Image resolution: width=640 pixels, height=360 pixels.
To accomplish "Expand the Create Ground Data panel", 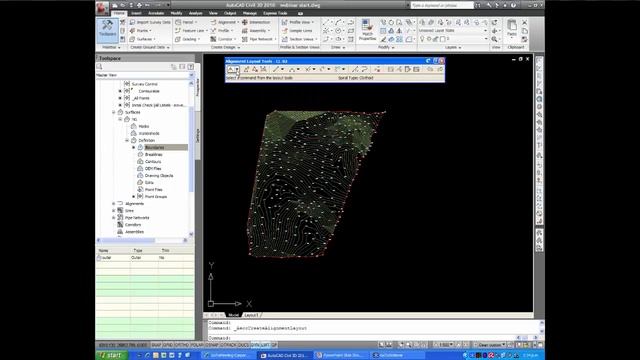I will coord(149,47).
